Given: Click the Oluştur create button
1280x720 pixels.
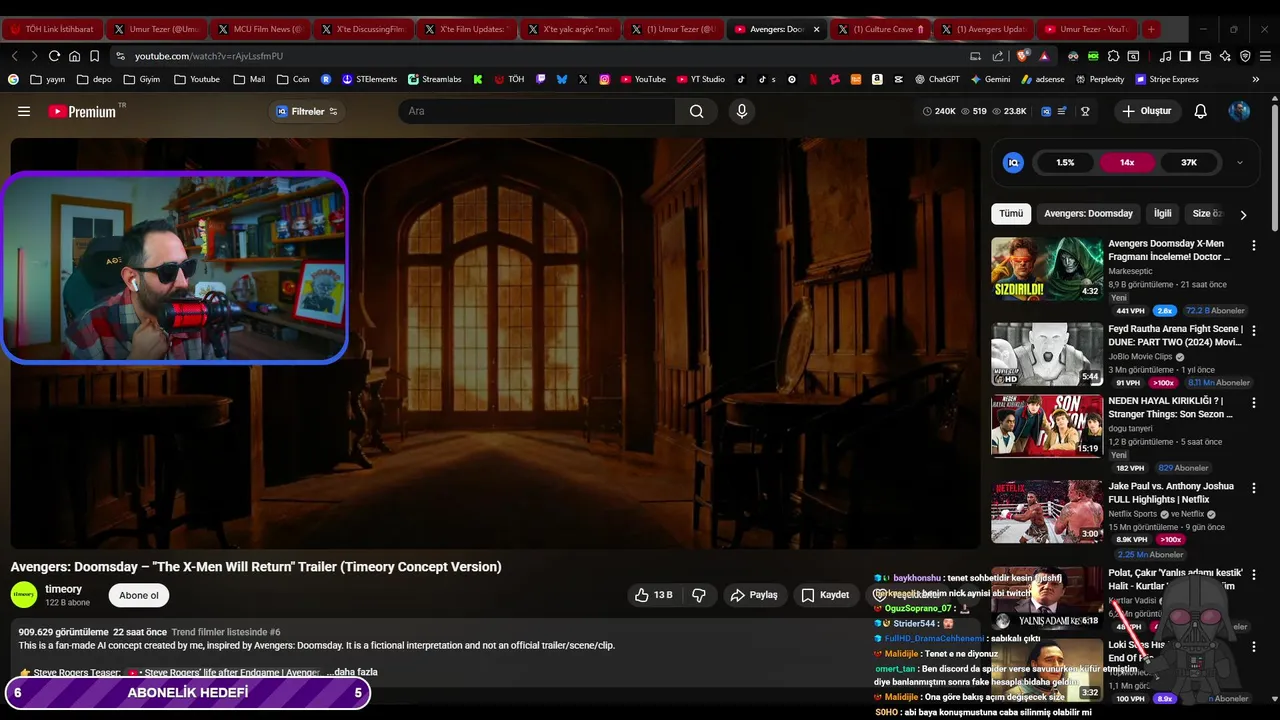Looking at the screenshot, I should click(1147, 111).
